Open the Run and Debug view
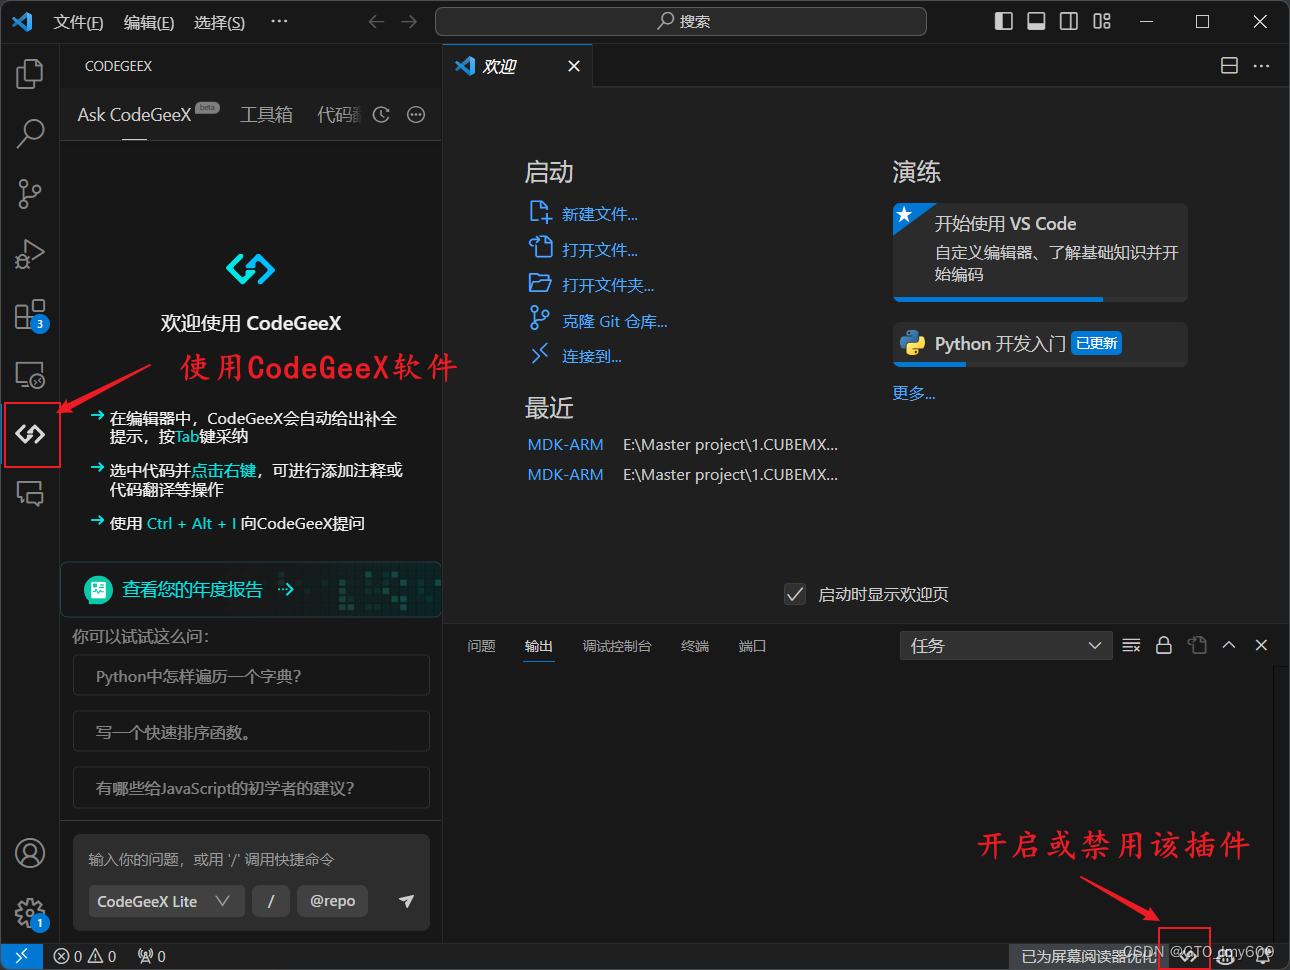 tap(30, 254)
